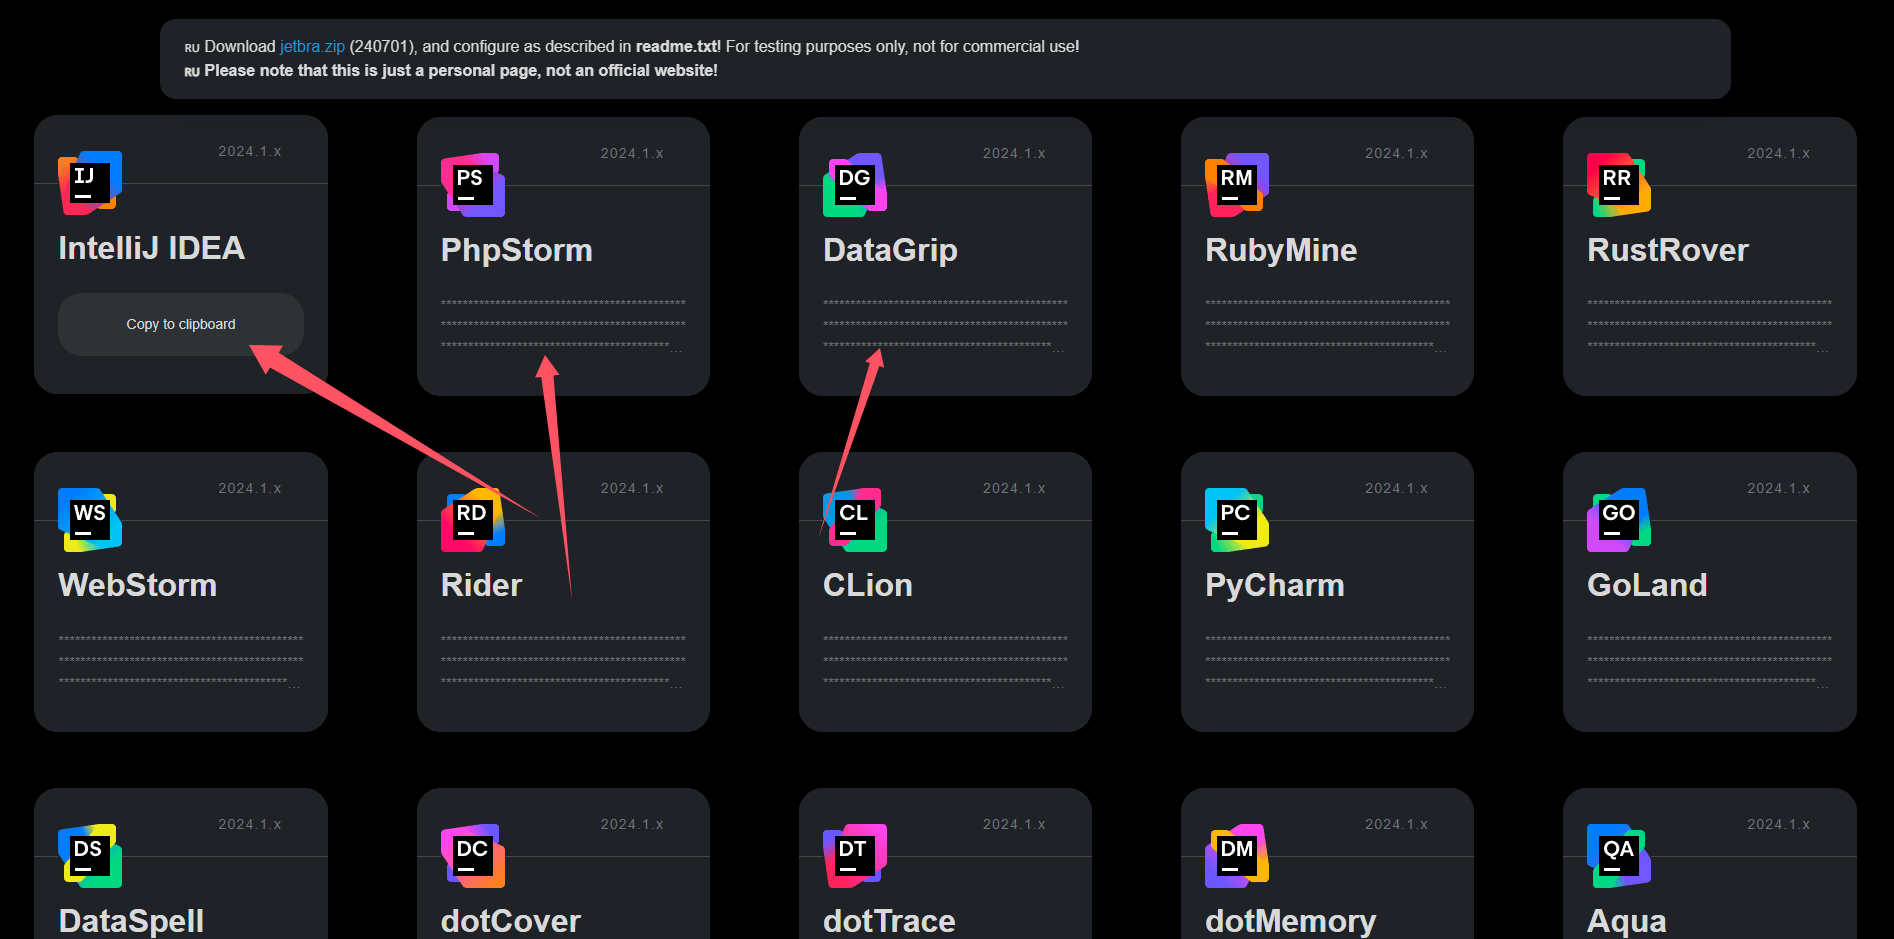Click the RustRover title text
The image size is (1894, 939).
coord(1668,250)
